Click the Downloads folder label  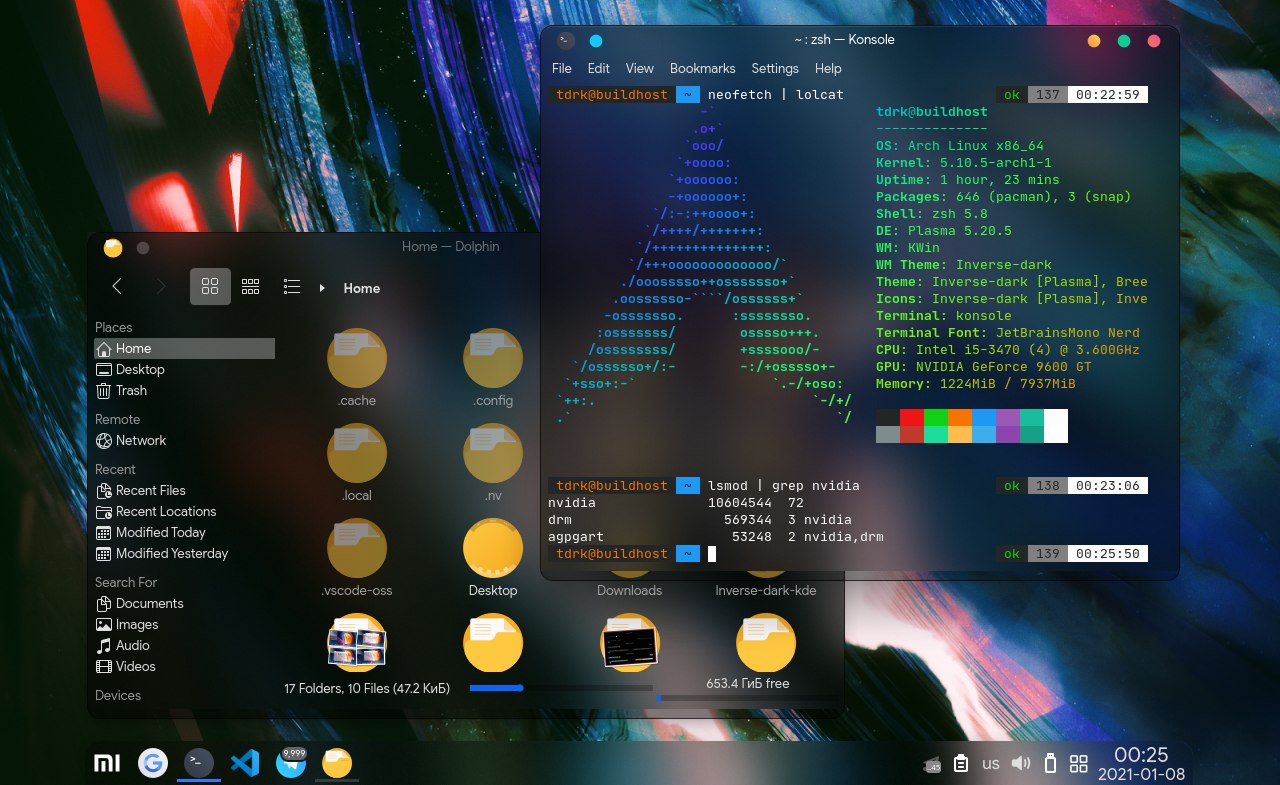pyautogui.click(x=629, y=590)
